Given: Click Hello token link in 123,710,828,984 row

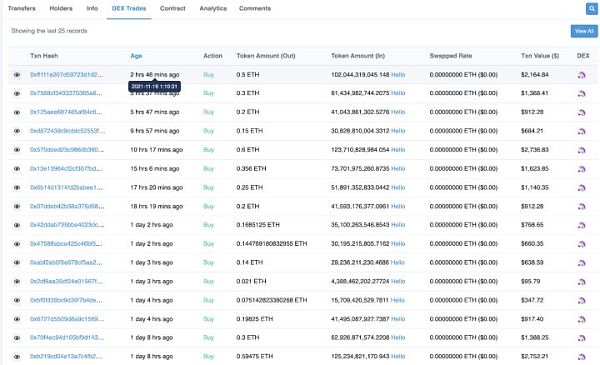Looking at the screenshot, I should coord(398,150).
